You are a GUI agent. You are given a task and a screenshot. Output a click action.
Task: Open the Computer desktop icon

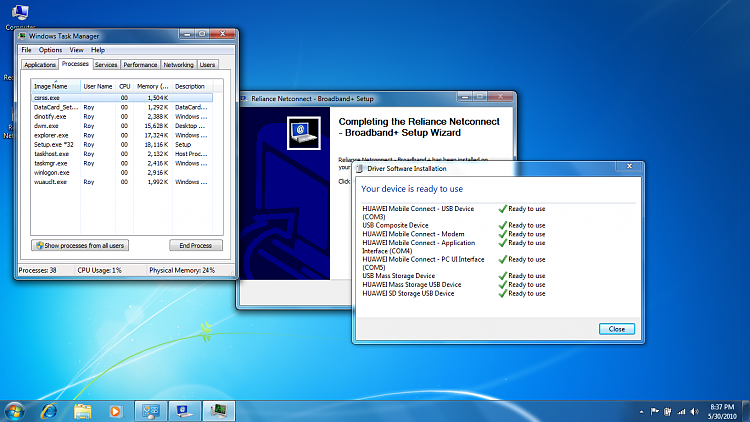coord(20,15)
